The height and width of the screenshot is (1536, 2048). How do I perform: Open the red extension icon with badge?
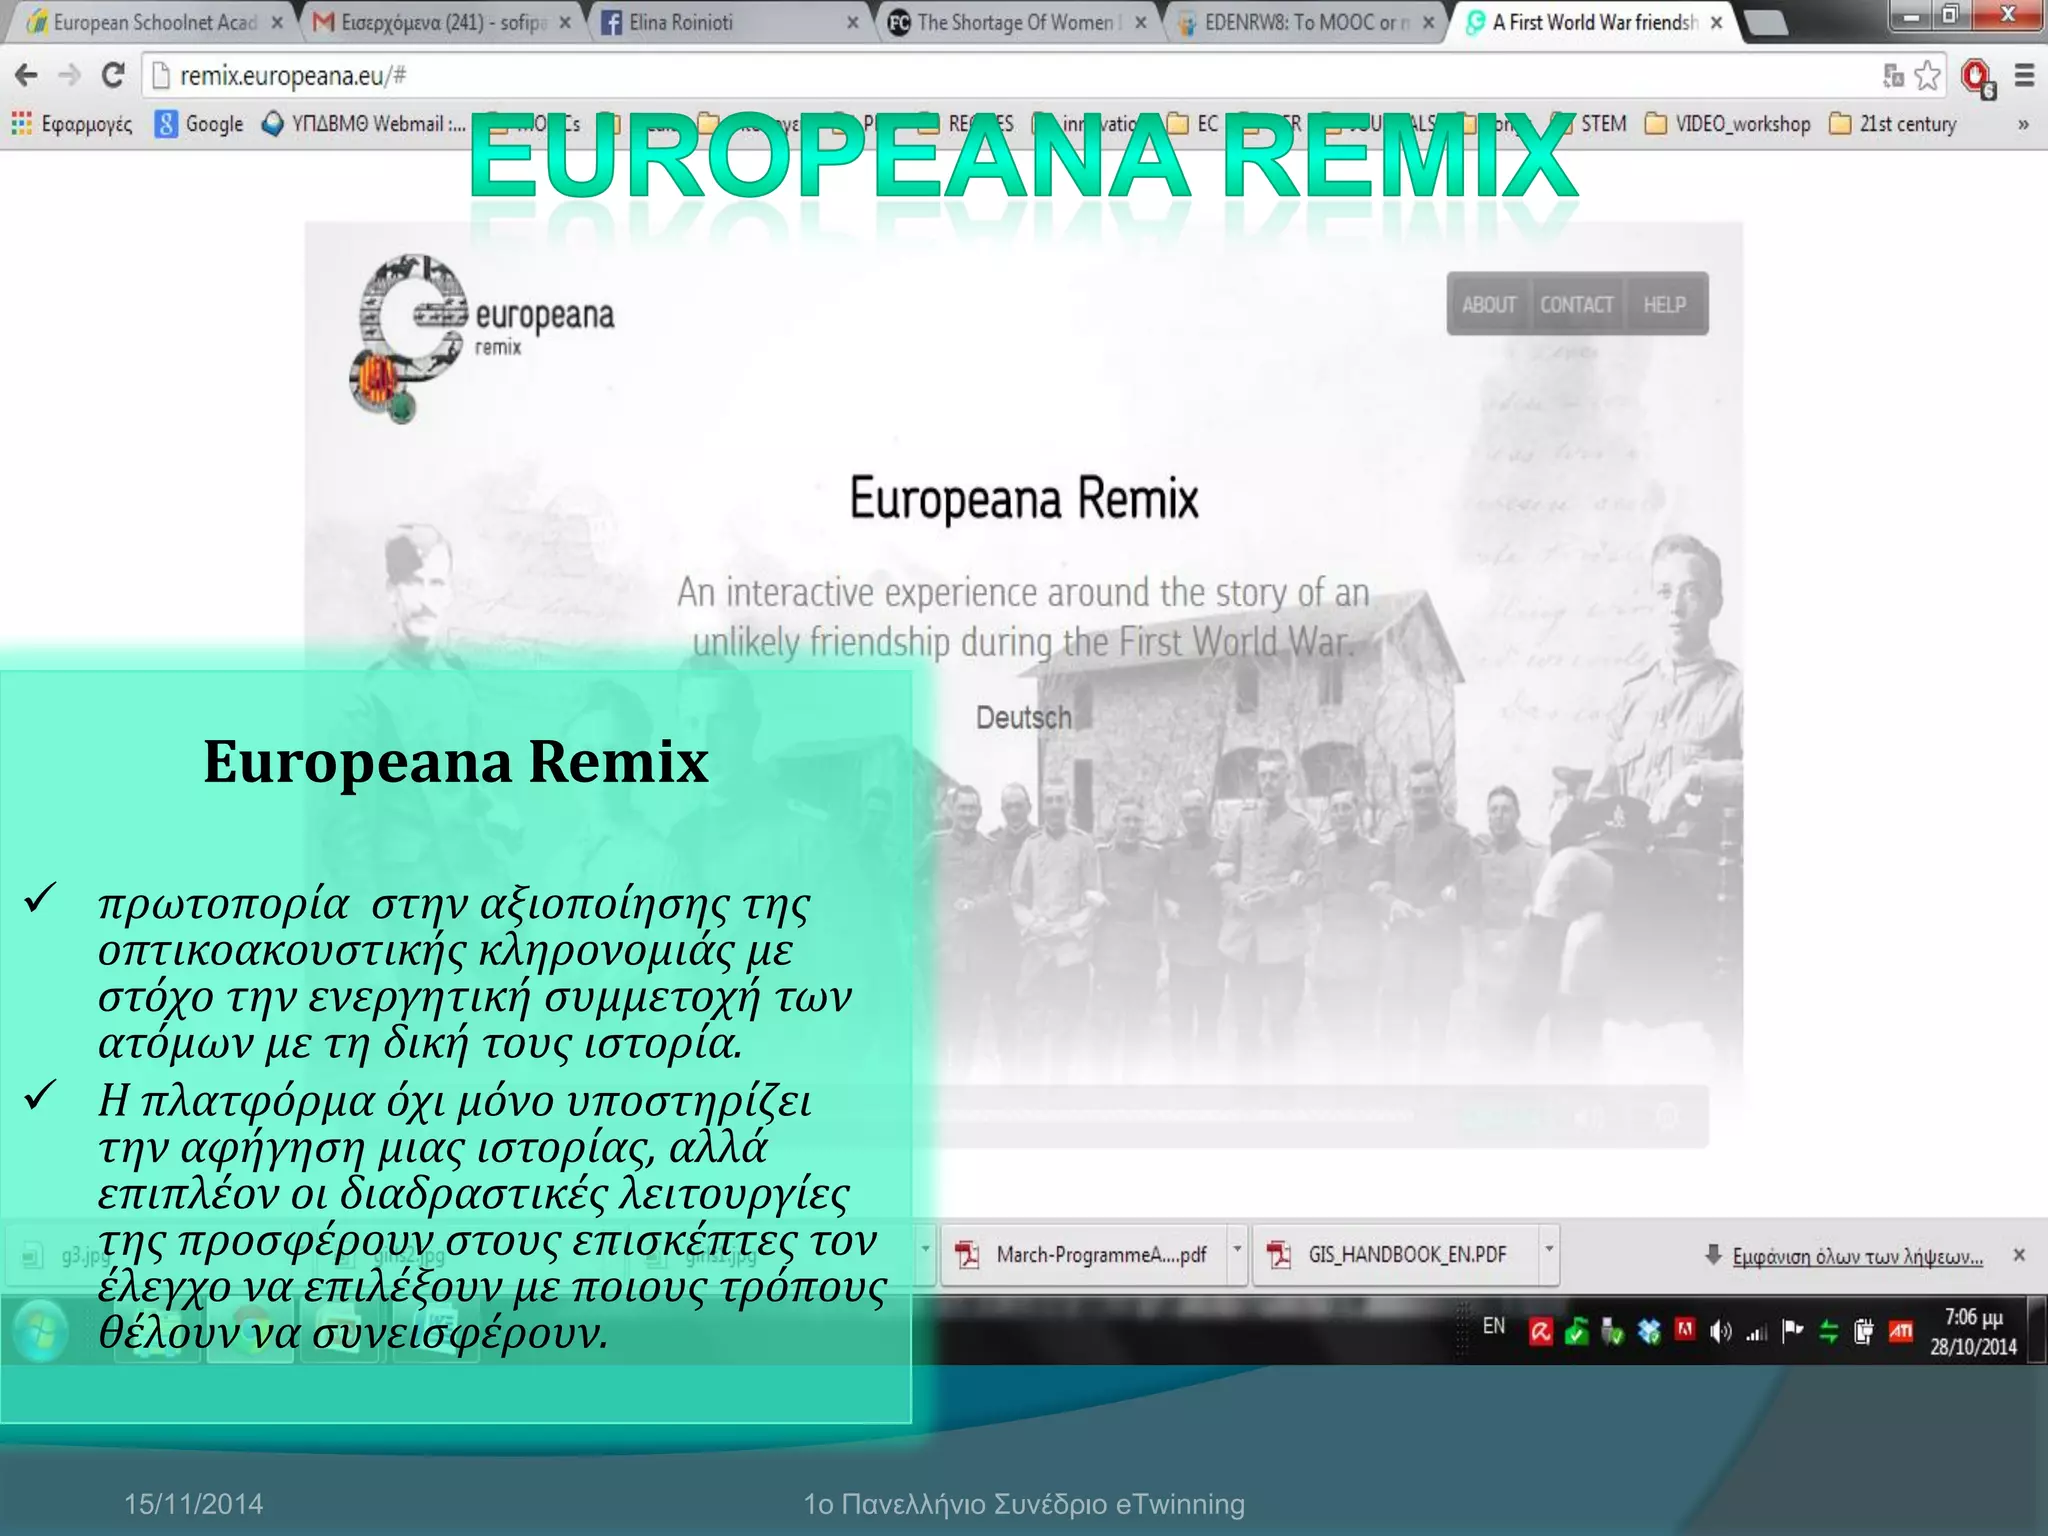coord(1977,77)
